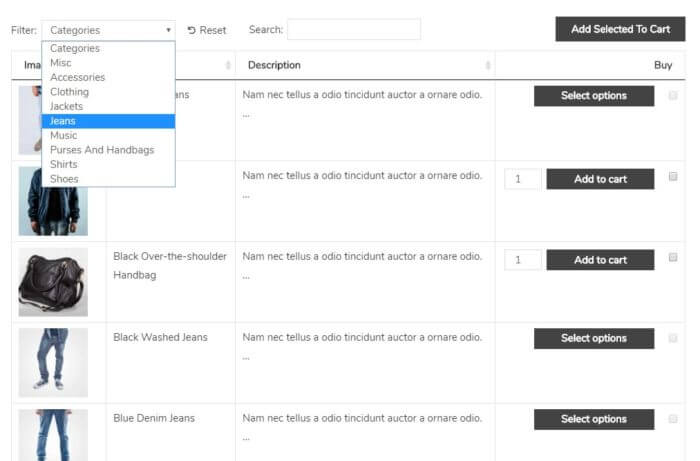Screen dimensions: 700x461
Task: Tick the checkbox for Black Washed Jeans
Action: 673,338
